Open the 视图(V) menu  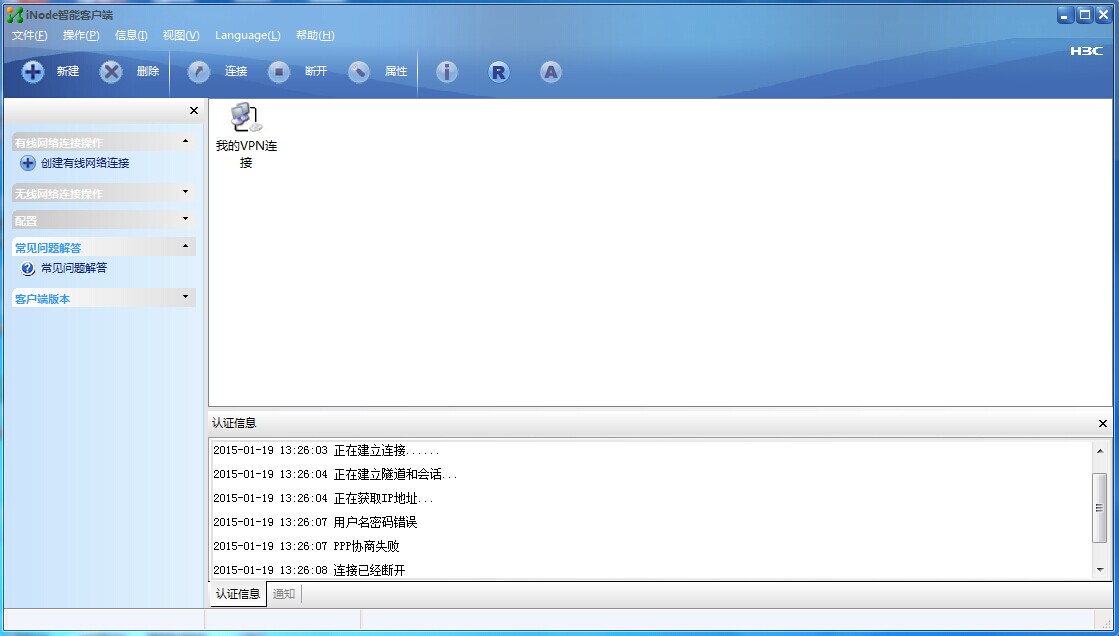tap(181, 35)
